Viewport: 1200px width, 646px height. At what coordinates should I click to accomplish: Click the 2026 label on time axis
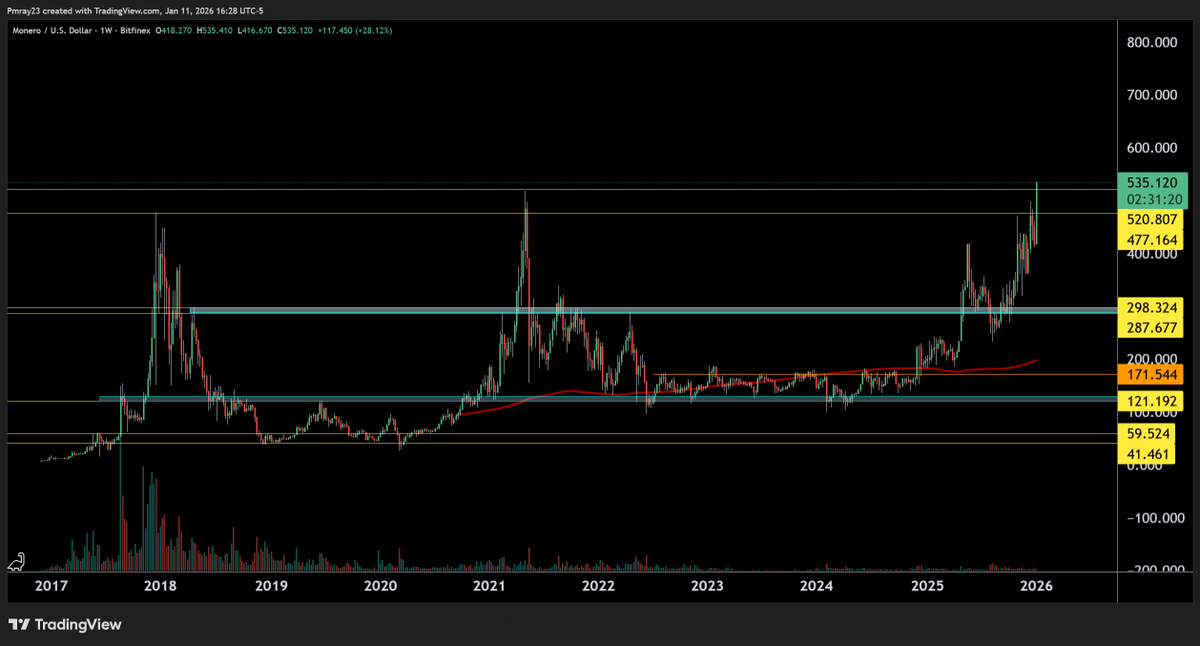tap(1034, 586)
